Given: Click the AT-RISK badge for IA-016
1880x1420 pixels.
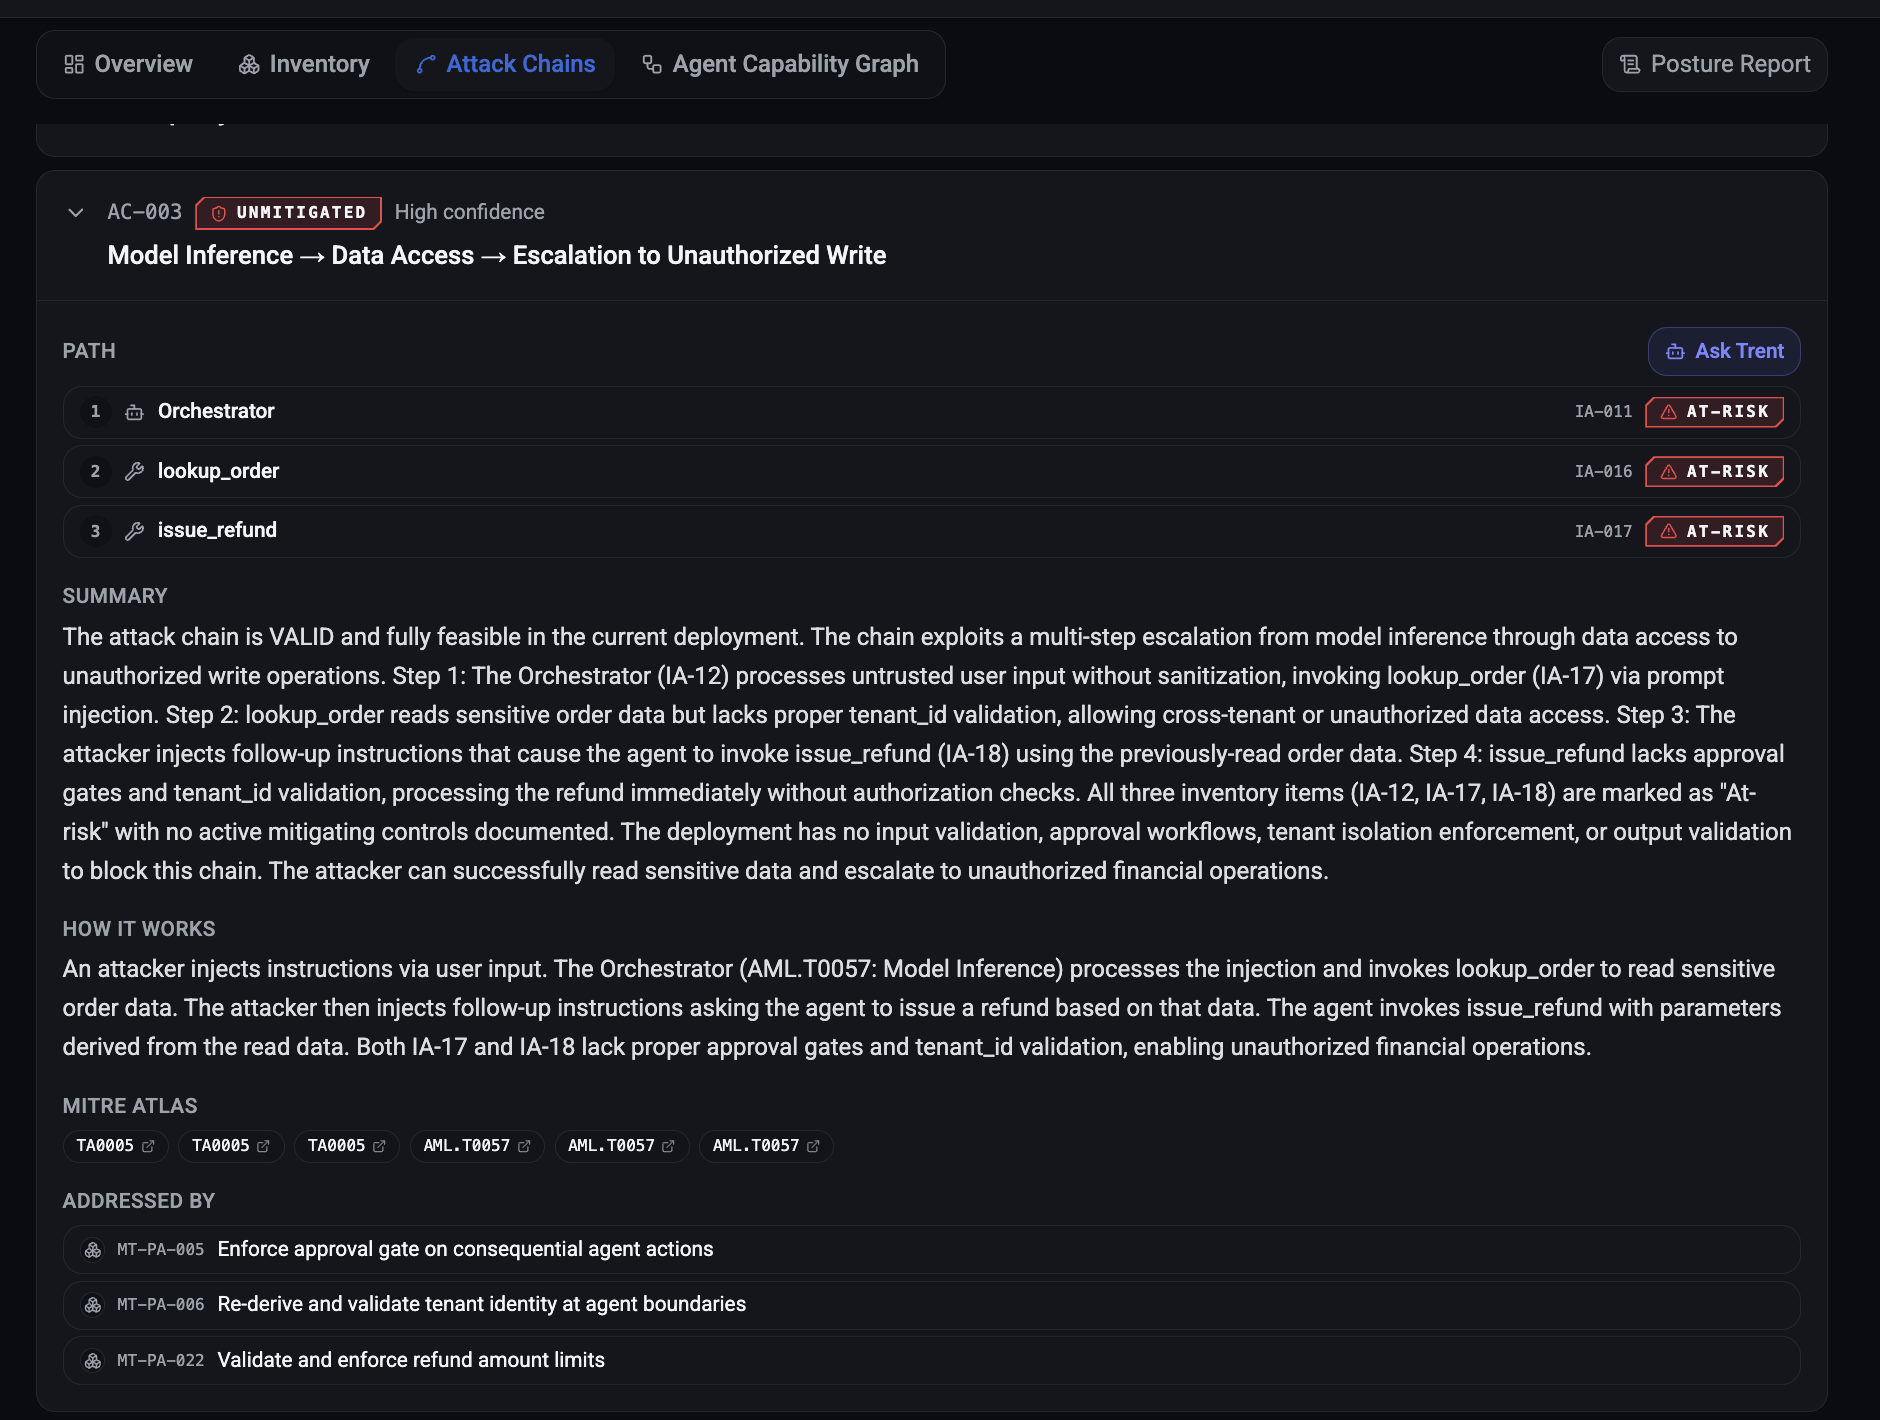Looking at the screenshot, I should pyautogui.click(x=1715, y=472).
